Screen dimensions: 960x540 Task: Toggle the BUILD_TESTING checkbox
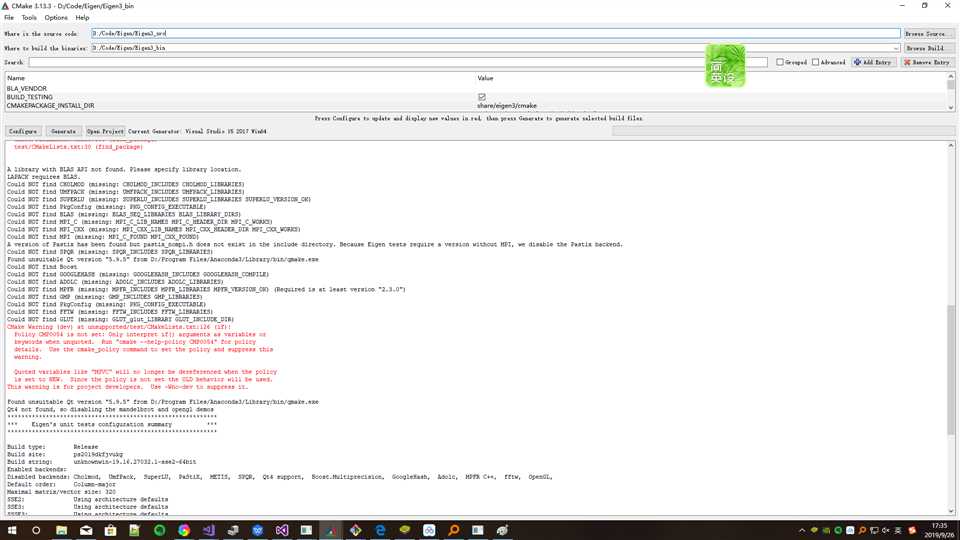(482, 97)
